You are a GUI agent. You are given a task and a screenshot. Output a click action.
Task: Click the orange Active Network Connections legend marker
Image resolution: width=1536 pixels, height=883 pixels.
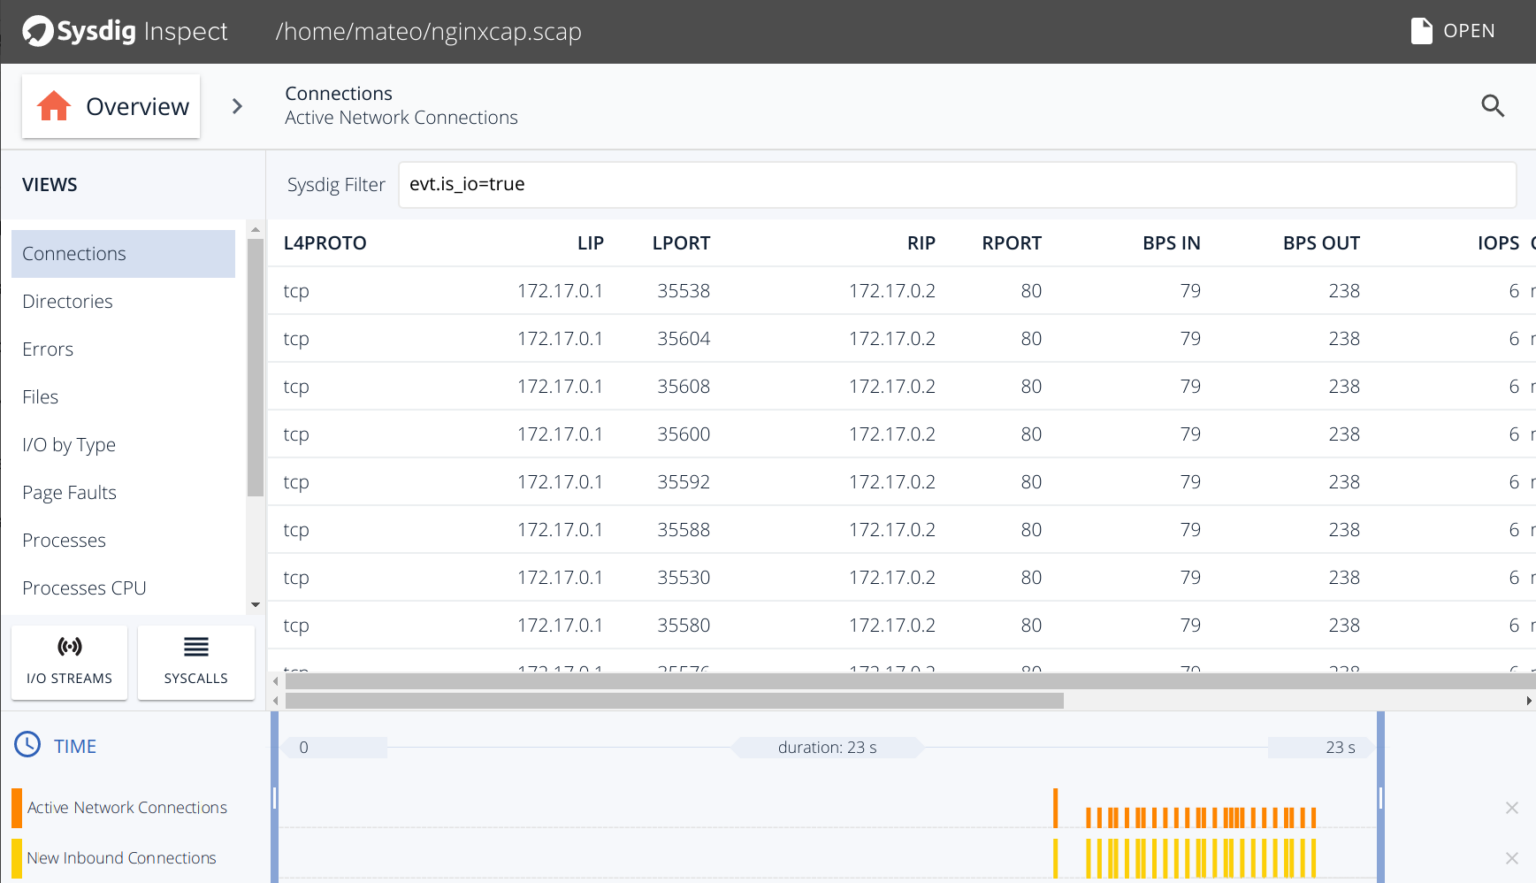pyautogui.click(x=15, y=807)
